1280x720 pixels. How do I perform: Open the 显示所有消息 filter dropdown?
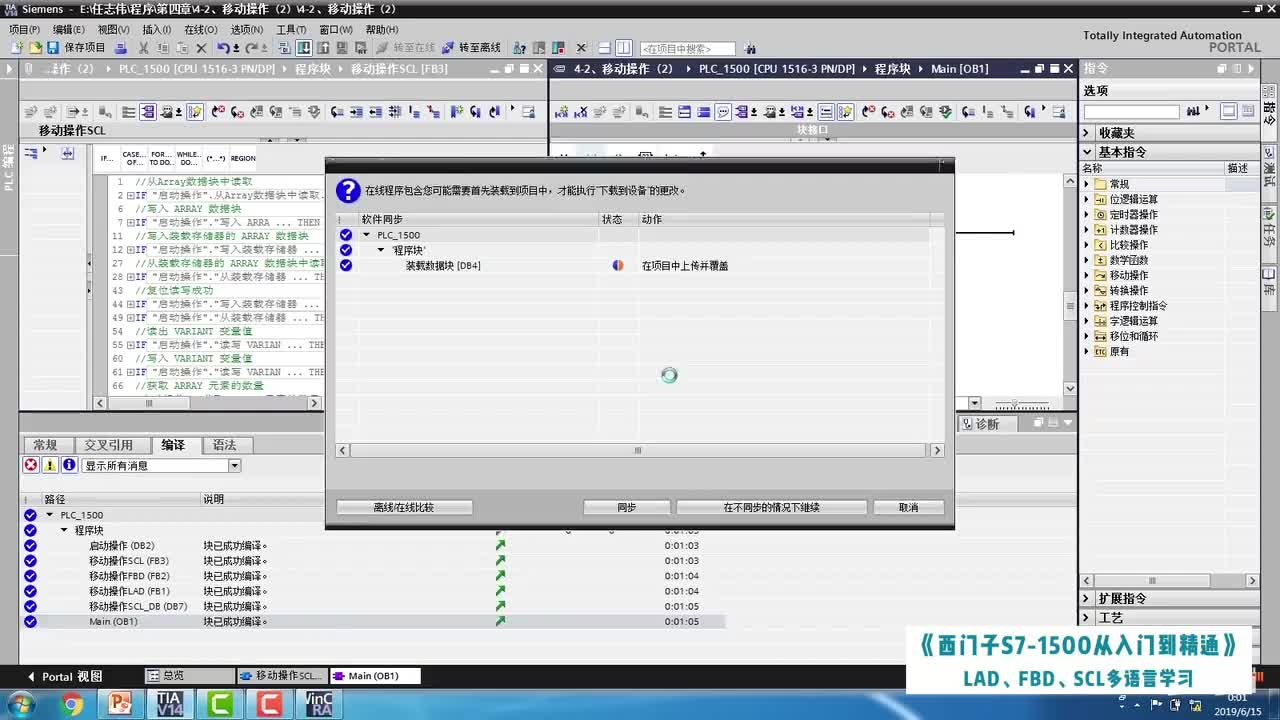click(235, 465)
